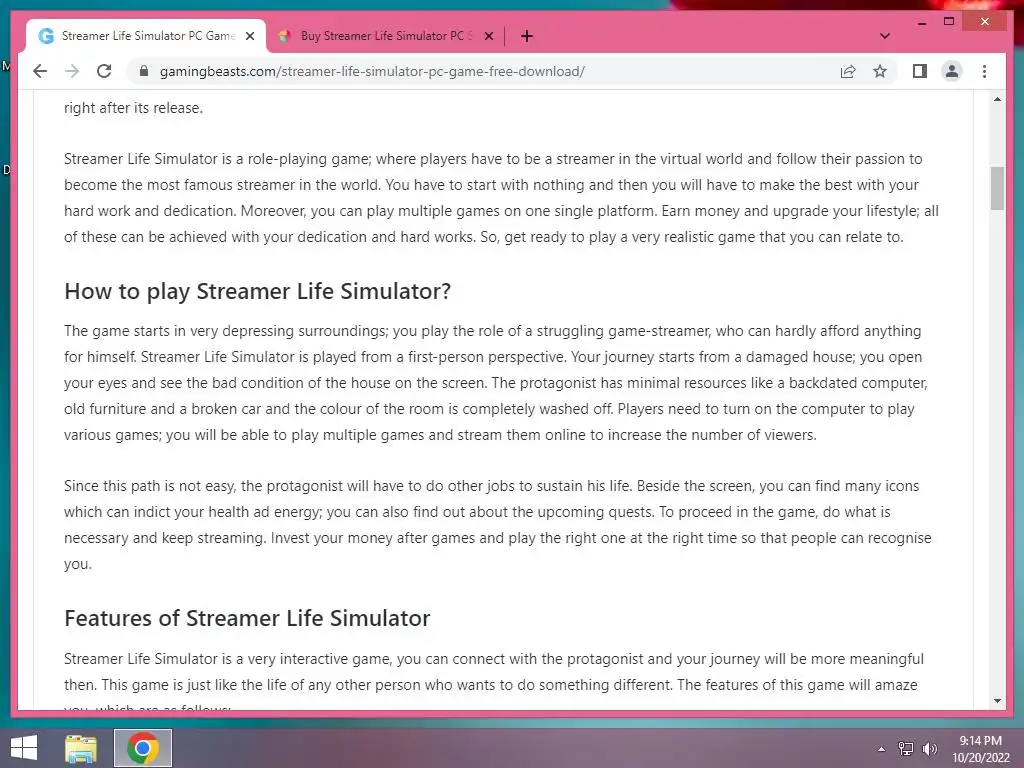Switch to Streamer Life Simulator PC Game tab
The width and height of the screenshot is (1024, 768).
click(147, 36)
